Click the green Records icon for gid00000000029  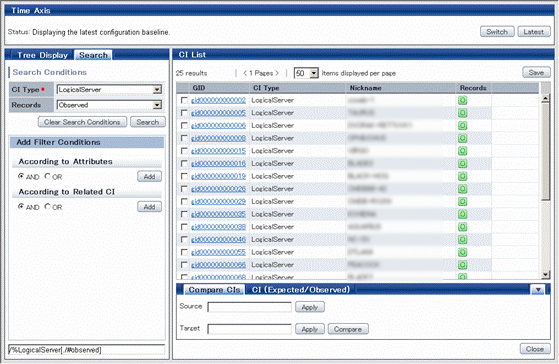462,201
